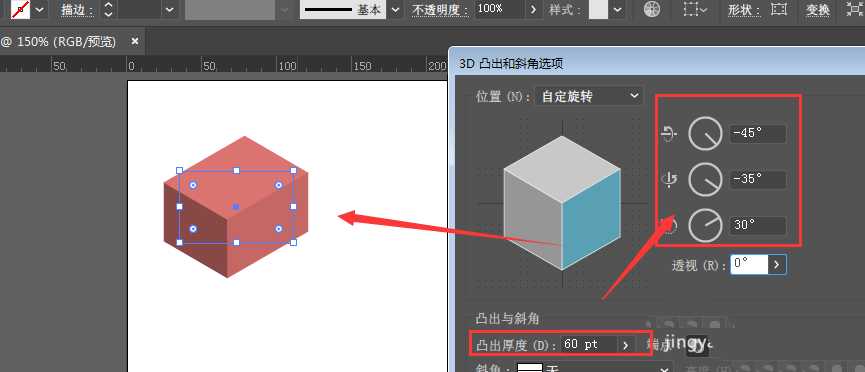The image size is (865, 372).
Task: Expand the 样式 graphic style dropdown
Action: click(x=617, y=10)
